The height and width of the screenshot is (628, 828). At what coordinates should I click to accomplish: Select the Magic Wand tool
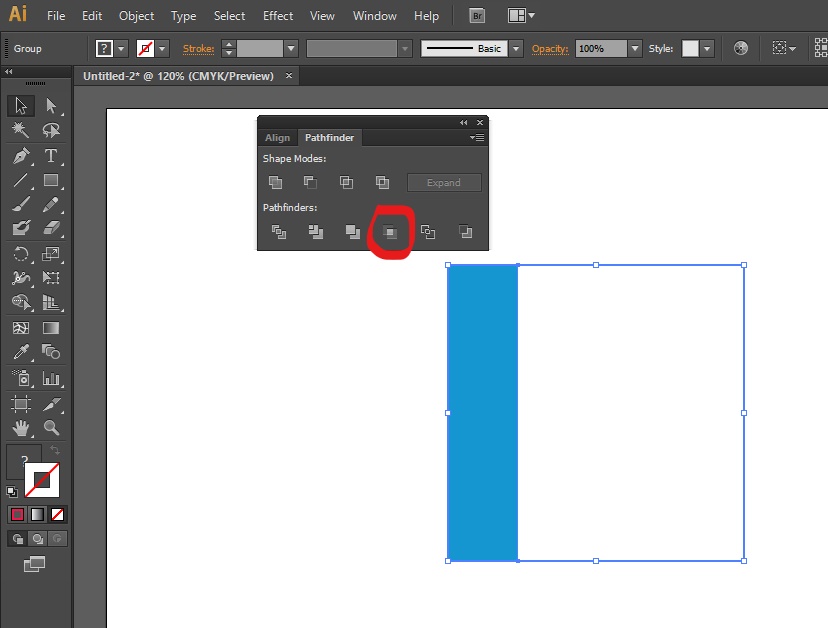point(20,131)
